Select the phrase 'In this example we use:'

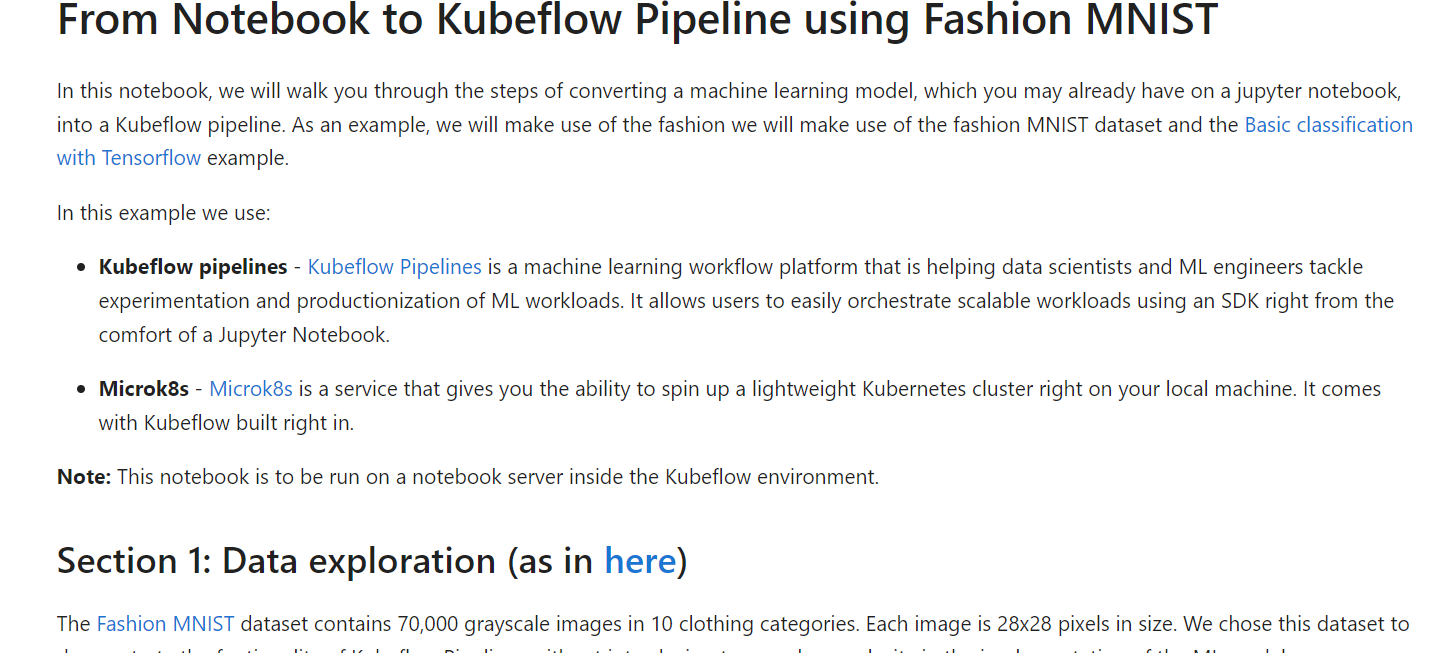coord(163,212)
